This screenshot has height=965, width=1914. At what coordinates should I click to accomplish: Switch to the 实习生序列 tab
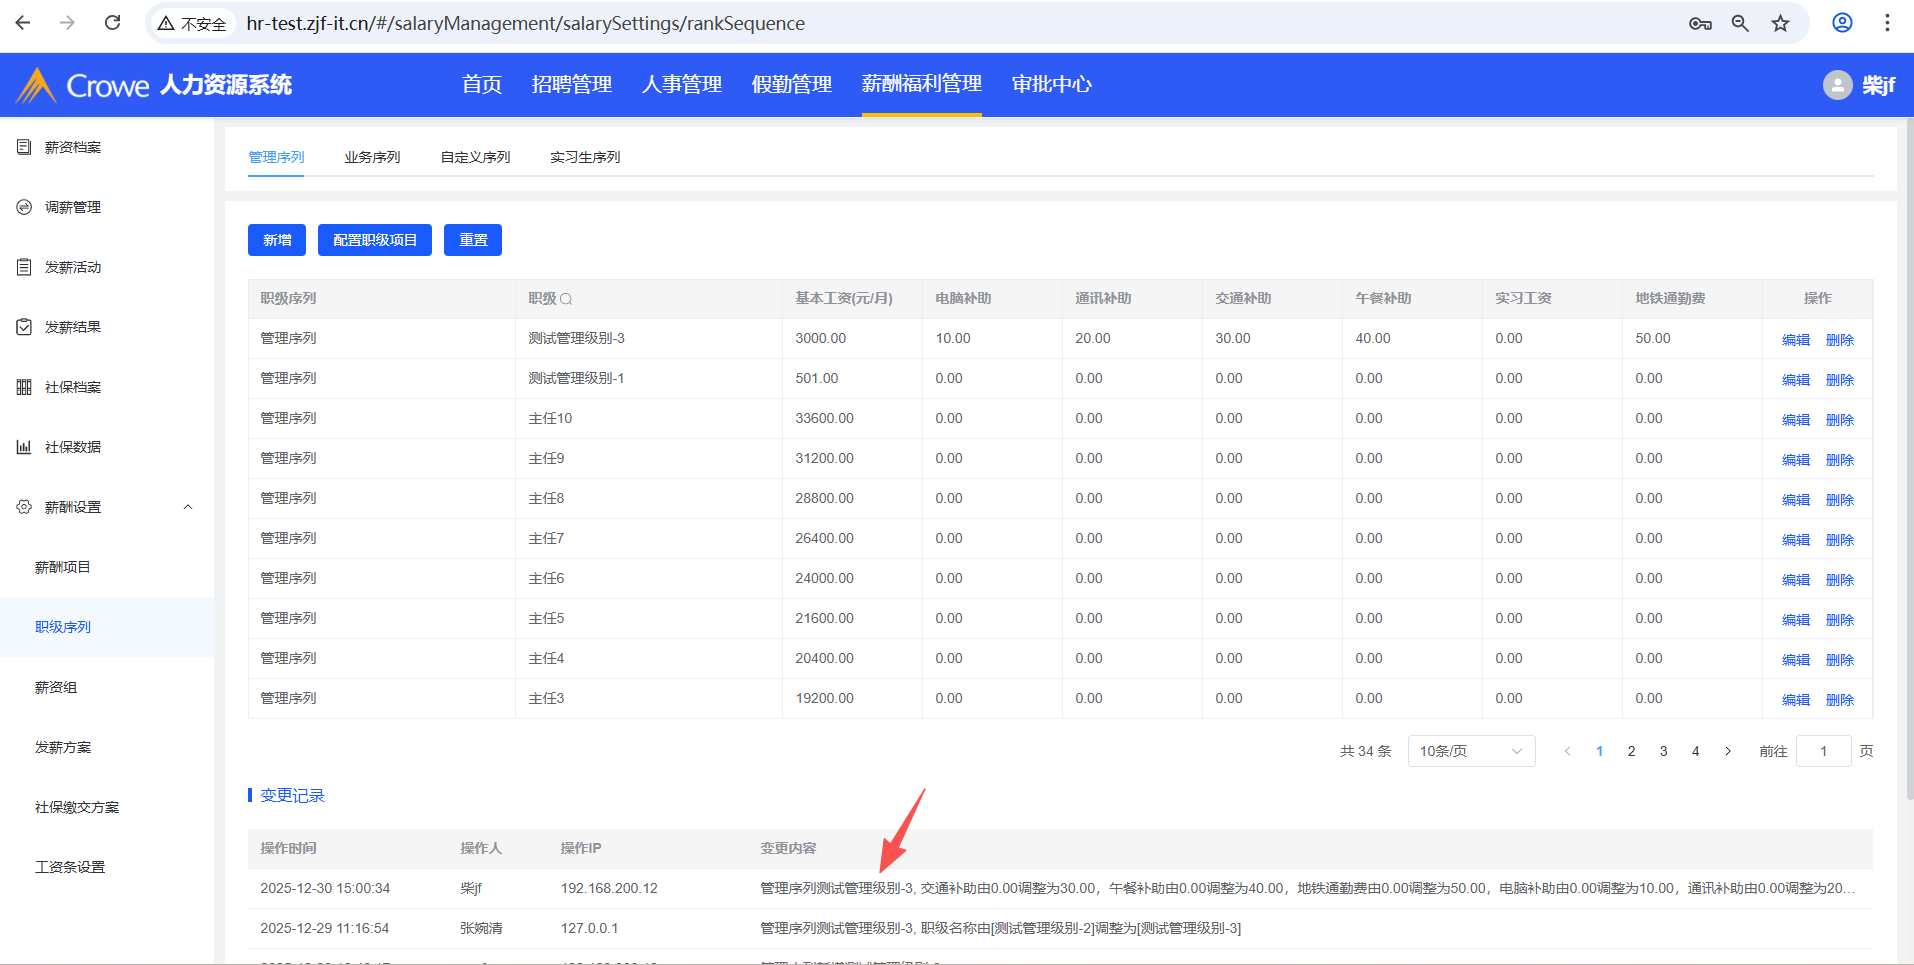coord(585,157)
